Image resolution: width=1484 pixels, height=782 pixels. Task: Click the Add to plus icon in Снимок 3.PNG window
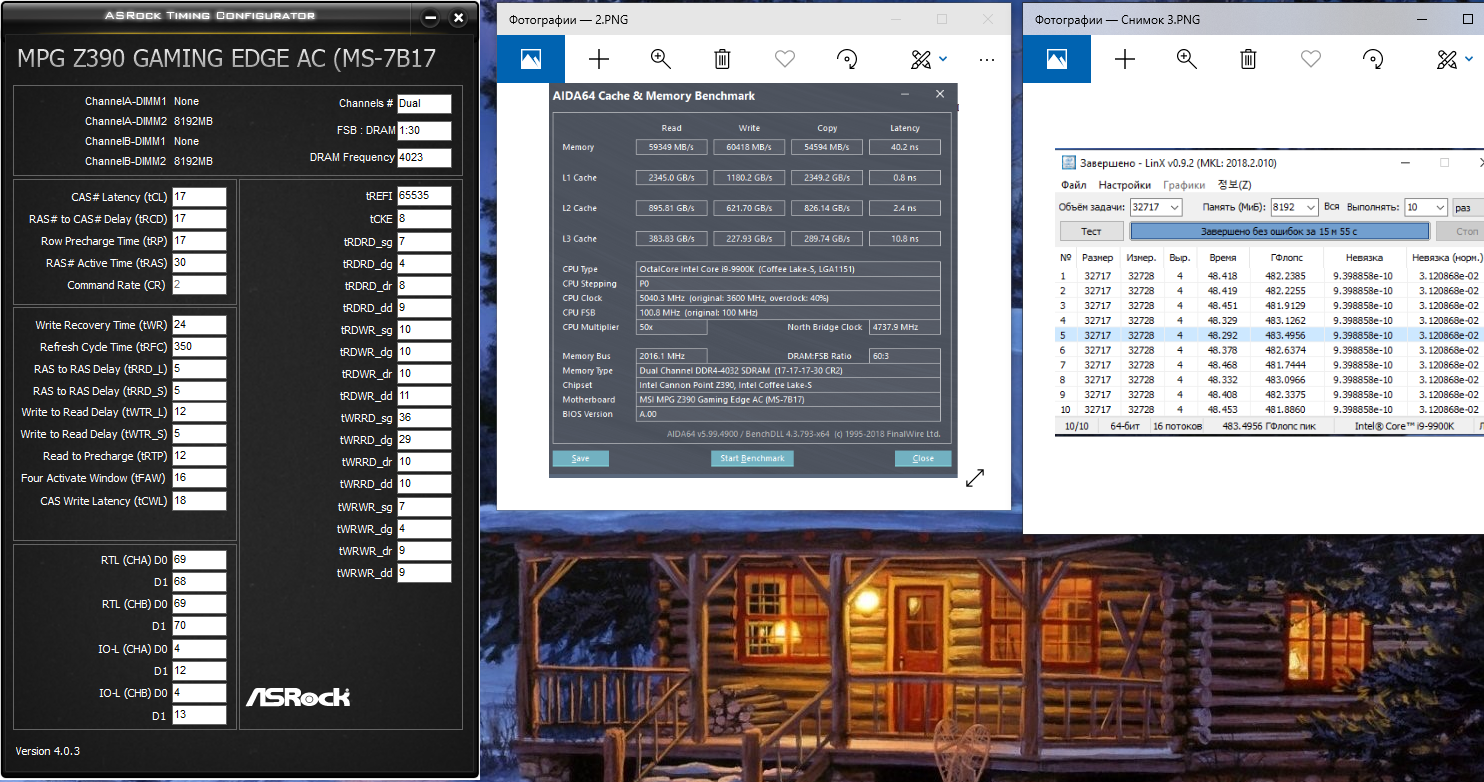pos(1125,60)
